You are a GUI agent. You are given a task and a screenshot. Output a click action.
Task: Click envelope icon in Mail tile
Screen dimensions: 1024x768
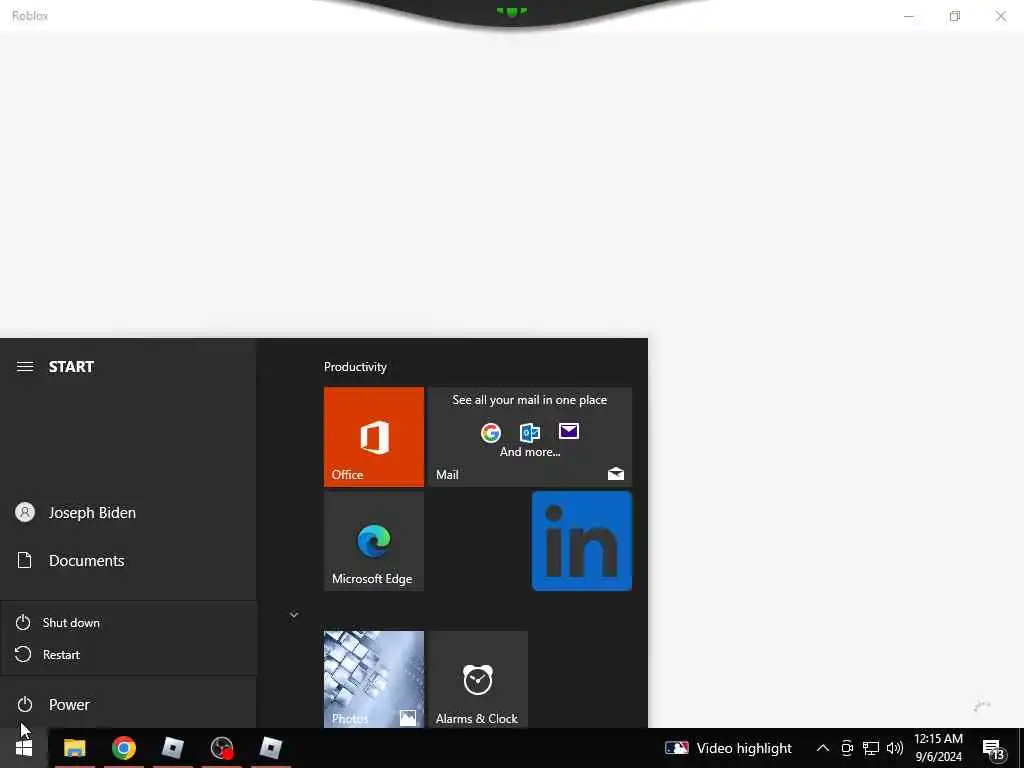[x=569, y=431]
